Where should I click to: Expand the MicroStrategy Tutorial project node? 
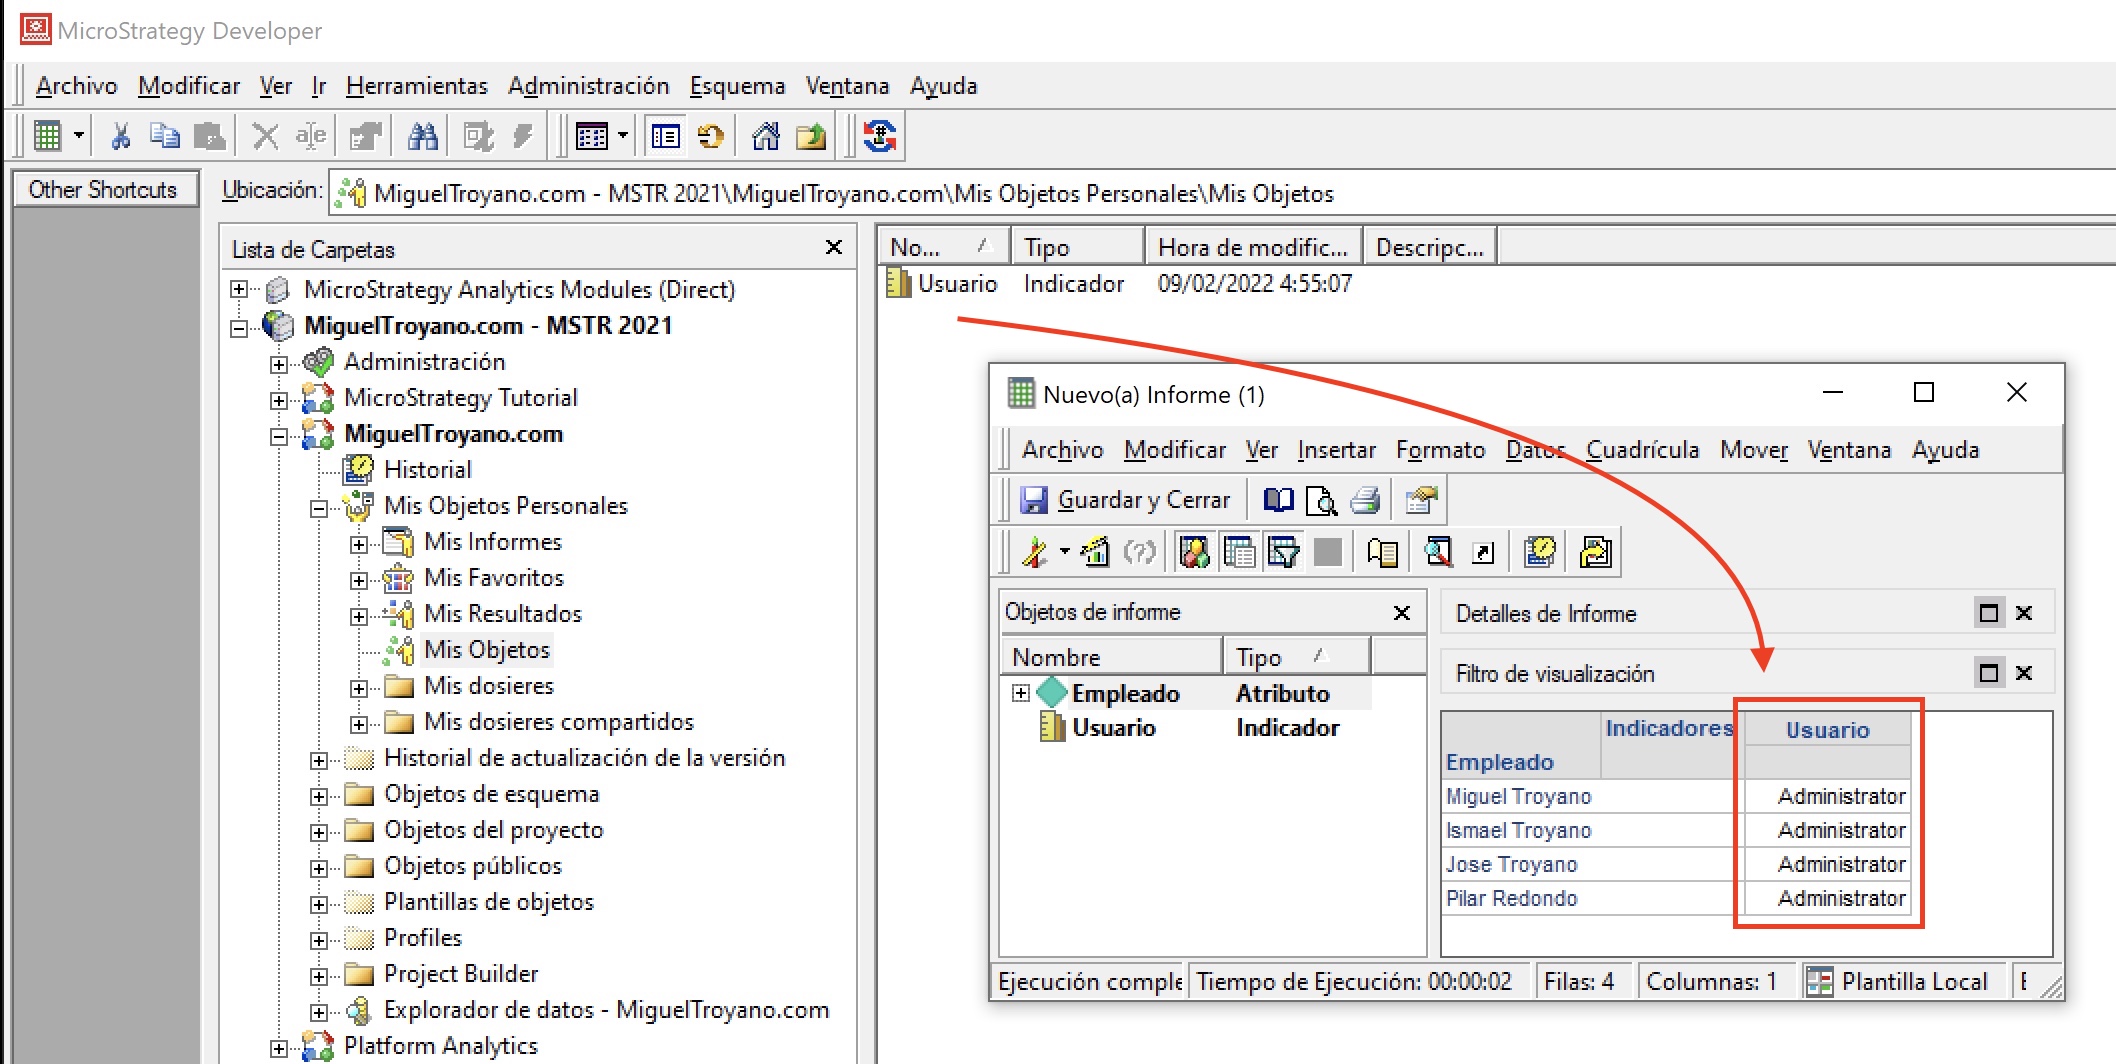click(x=278, y=400)
